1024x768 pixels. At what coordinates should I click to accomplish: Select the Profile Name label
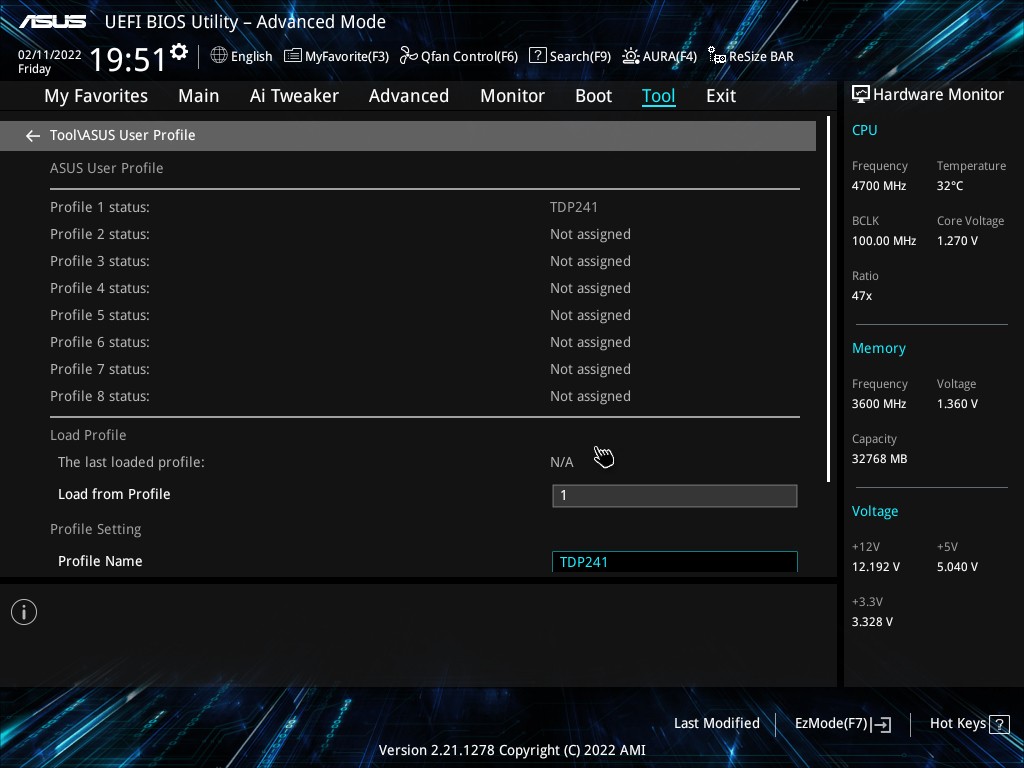click(100, 561)
